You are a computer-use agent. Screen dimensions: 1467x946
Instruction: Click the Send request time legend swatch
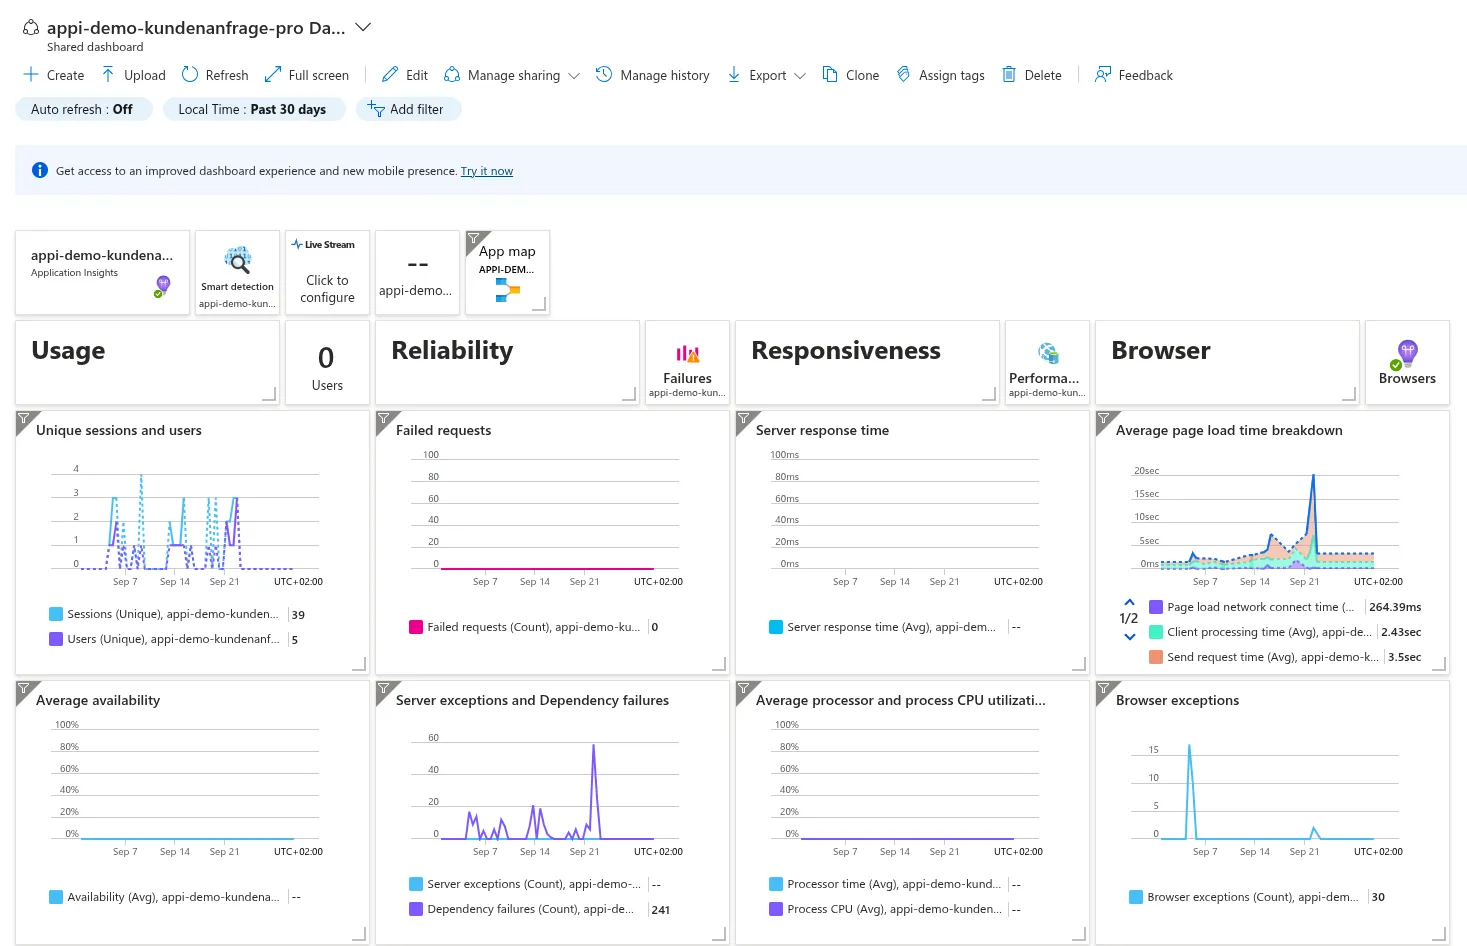pyautogui.click(x=1156, y=657)
